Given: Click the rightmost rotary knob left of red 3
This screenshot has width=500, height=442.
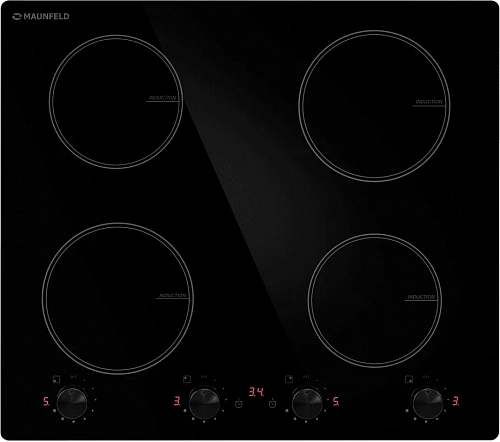Looking at the screenshot, I should [x=428, y=403].
